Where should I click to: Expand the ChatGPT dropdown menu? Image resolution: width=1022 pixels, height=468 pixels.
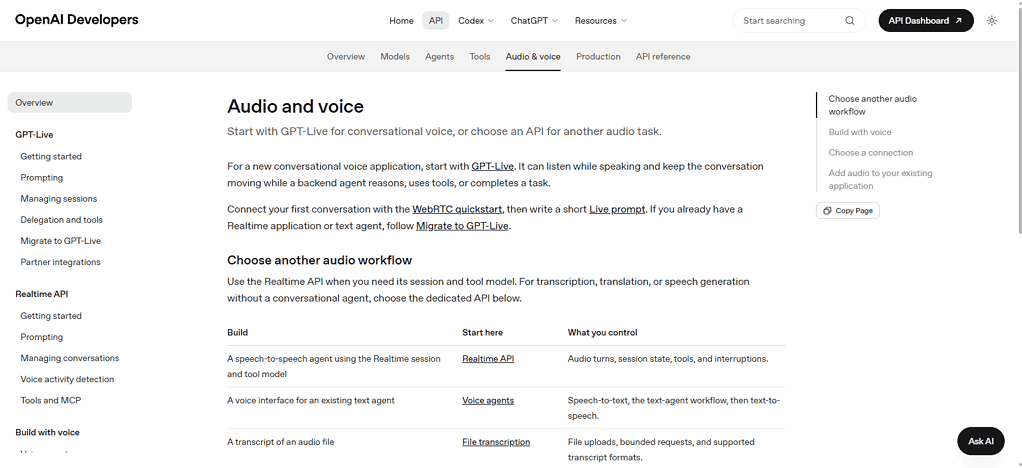coord(534,21)
